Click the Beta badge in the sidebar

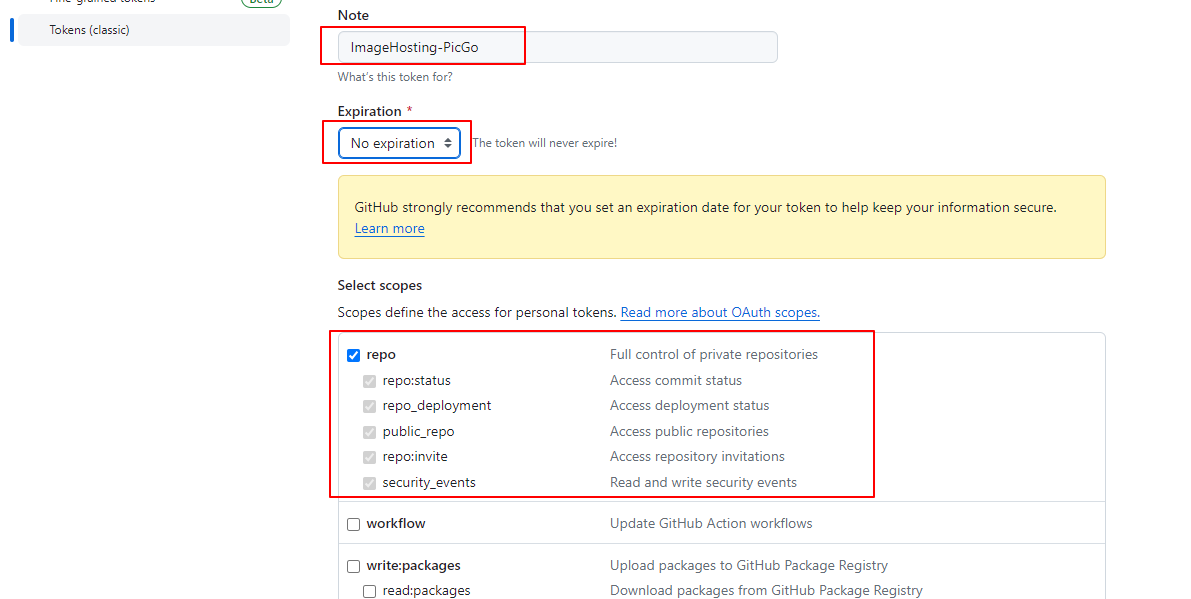point(262,2)
